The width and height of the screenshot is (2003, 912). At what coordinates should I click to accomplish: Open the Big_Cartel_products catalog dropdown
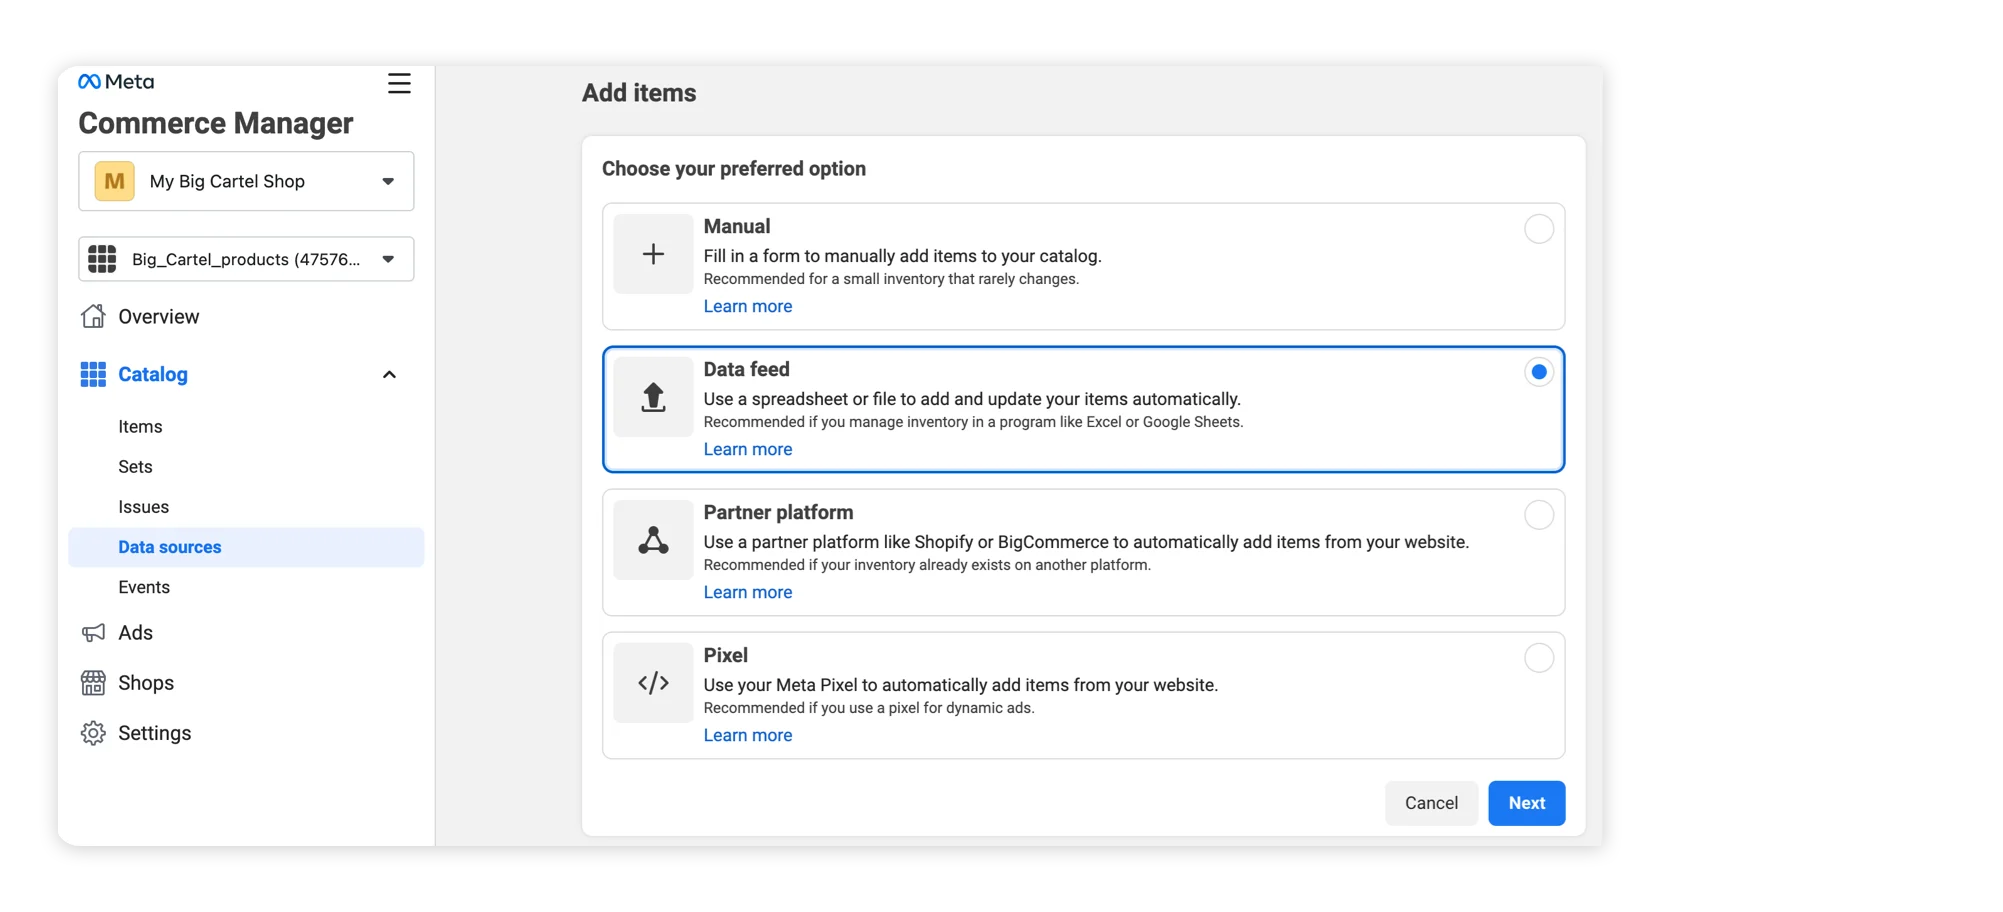pos(246,259)
